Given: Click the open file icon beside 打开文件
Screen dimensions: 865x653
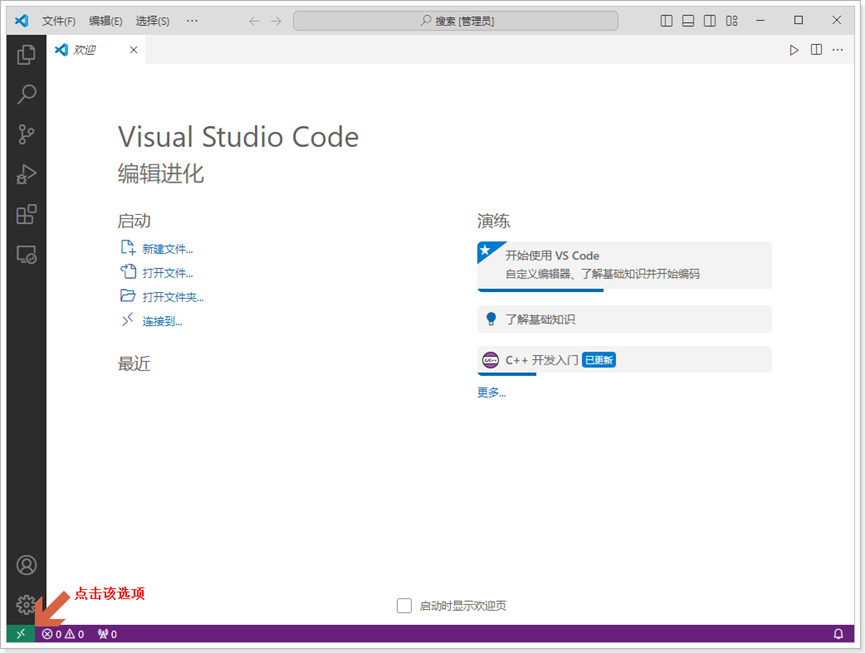Looking at the screenshot, I should pyautogui.click(x=128, y=271).
